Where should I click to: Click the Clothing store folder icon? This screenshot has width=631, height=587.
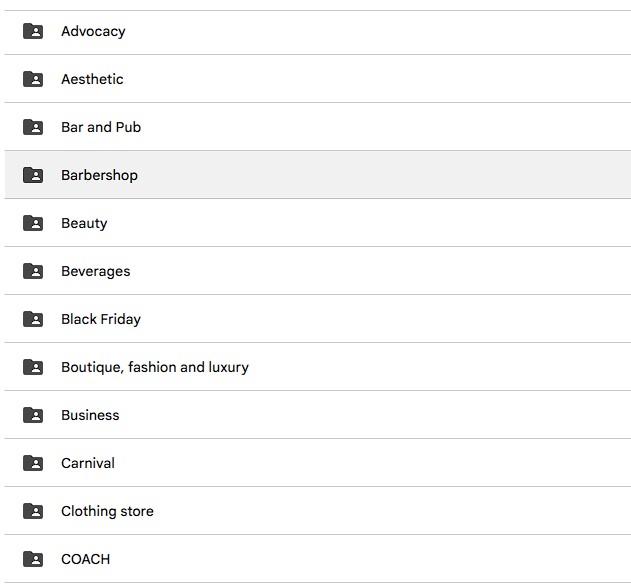(x=33, y=511)
